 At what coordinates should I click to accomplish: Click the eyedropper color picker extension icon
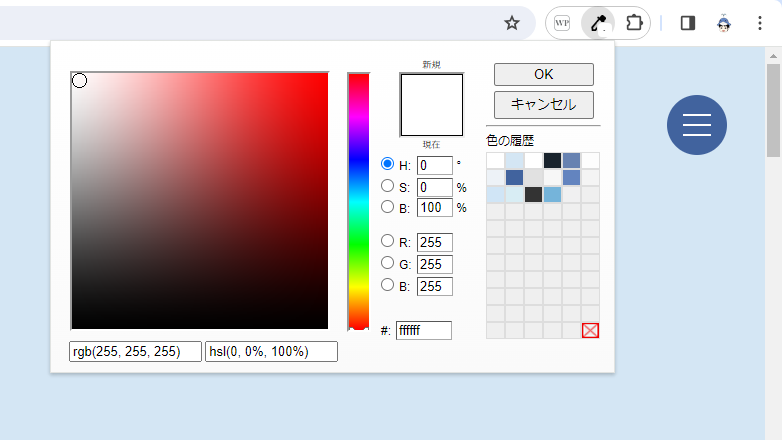598,23
